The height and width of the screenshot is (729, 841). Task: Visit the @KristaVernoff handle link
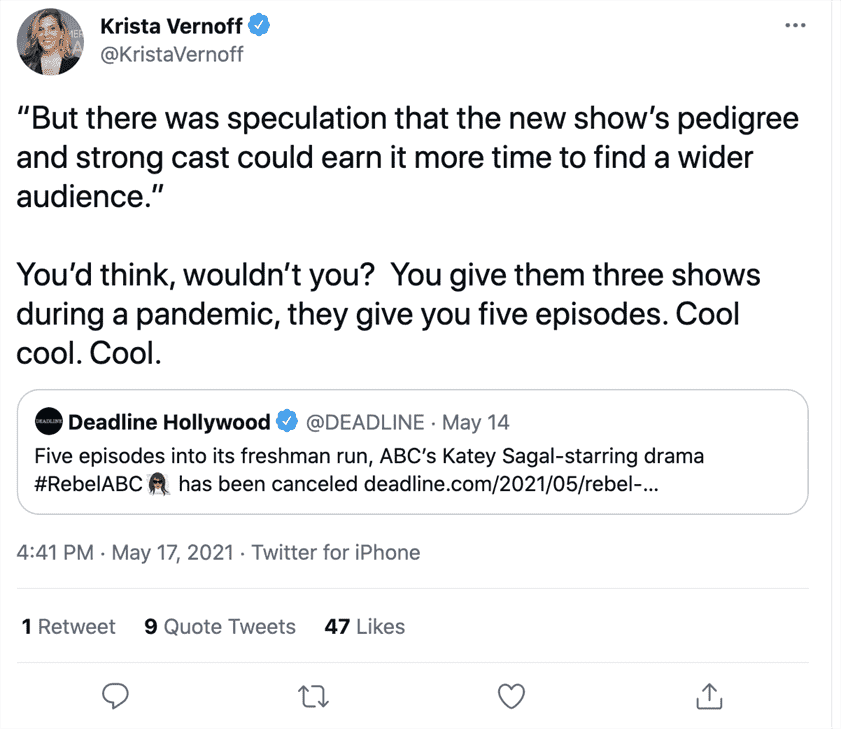click(x=172, y=53)
